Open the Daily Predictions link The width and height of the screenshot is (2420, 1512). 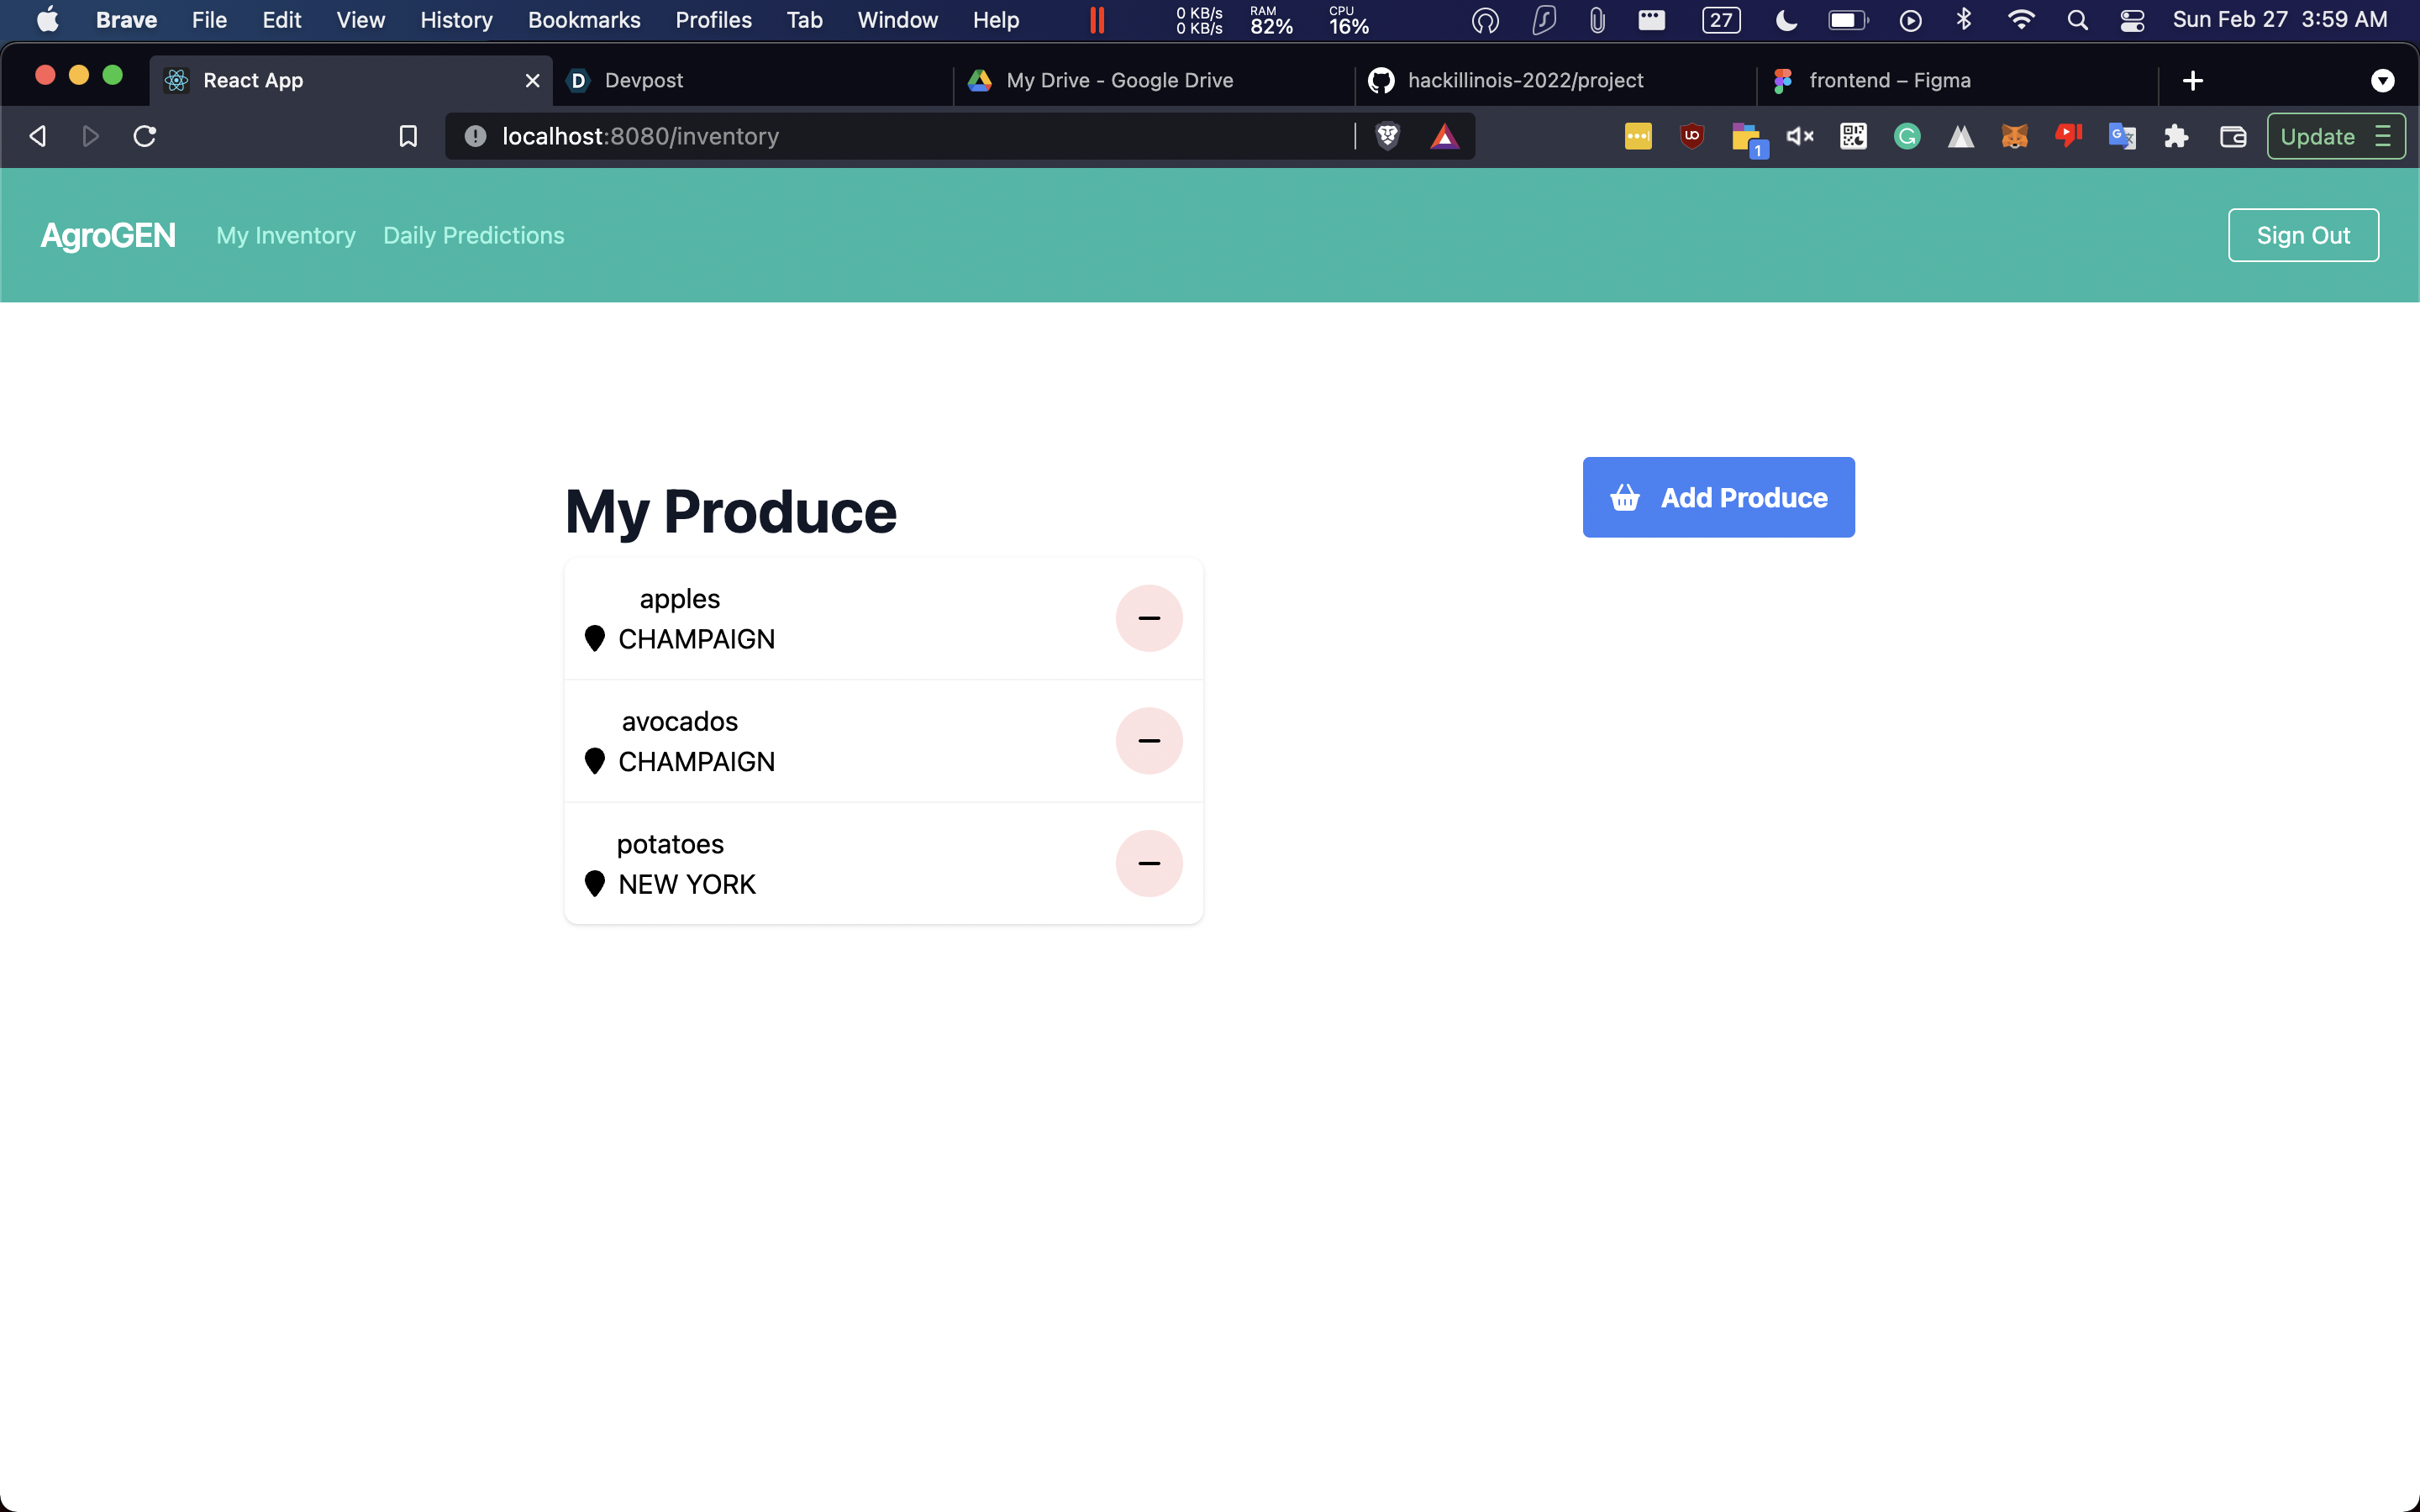click(x=473, y=235)
